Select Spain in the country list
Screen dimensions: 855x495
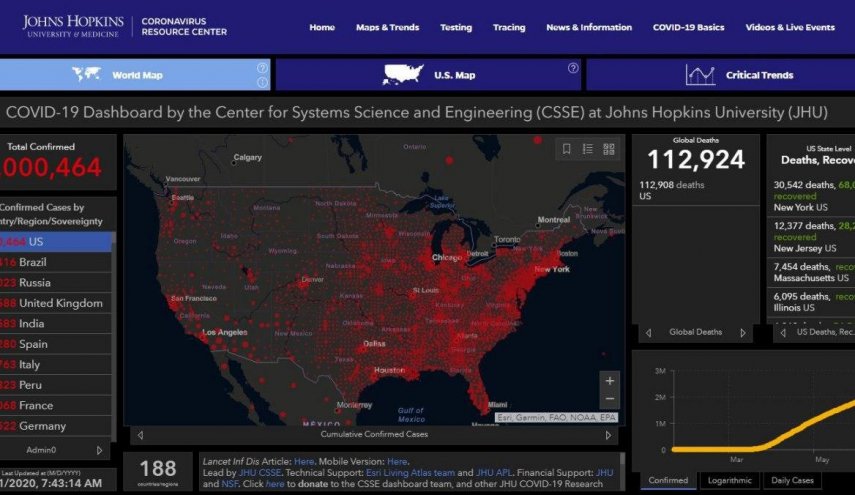click(x=56, y=344)
